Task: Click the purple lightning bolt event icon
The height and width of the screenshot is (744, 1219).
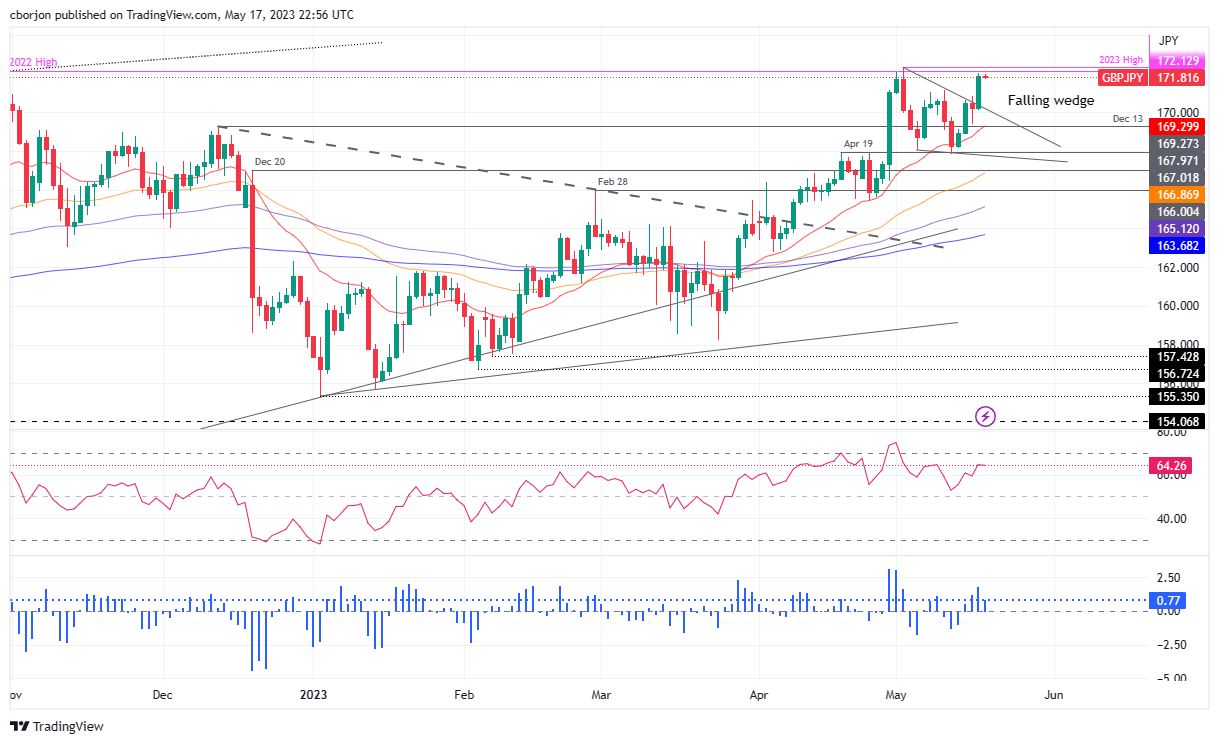Action: pos(986,415)
